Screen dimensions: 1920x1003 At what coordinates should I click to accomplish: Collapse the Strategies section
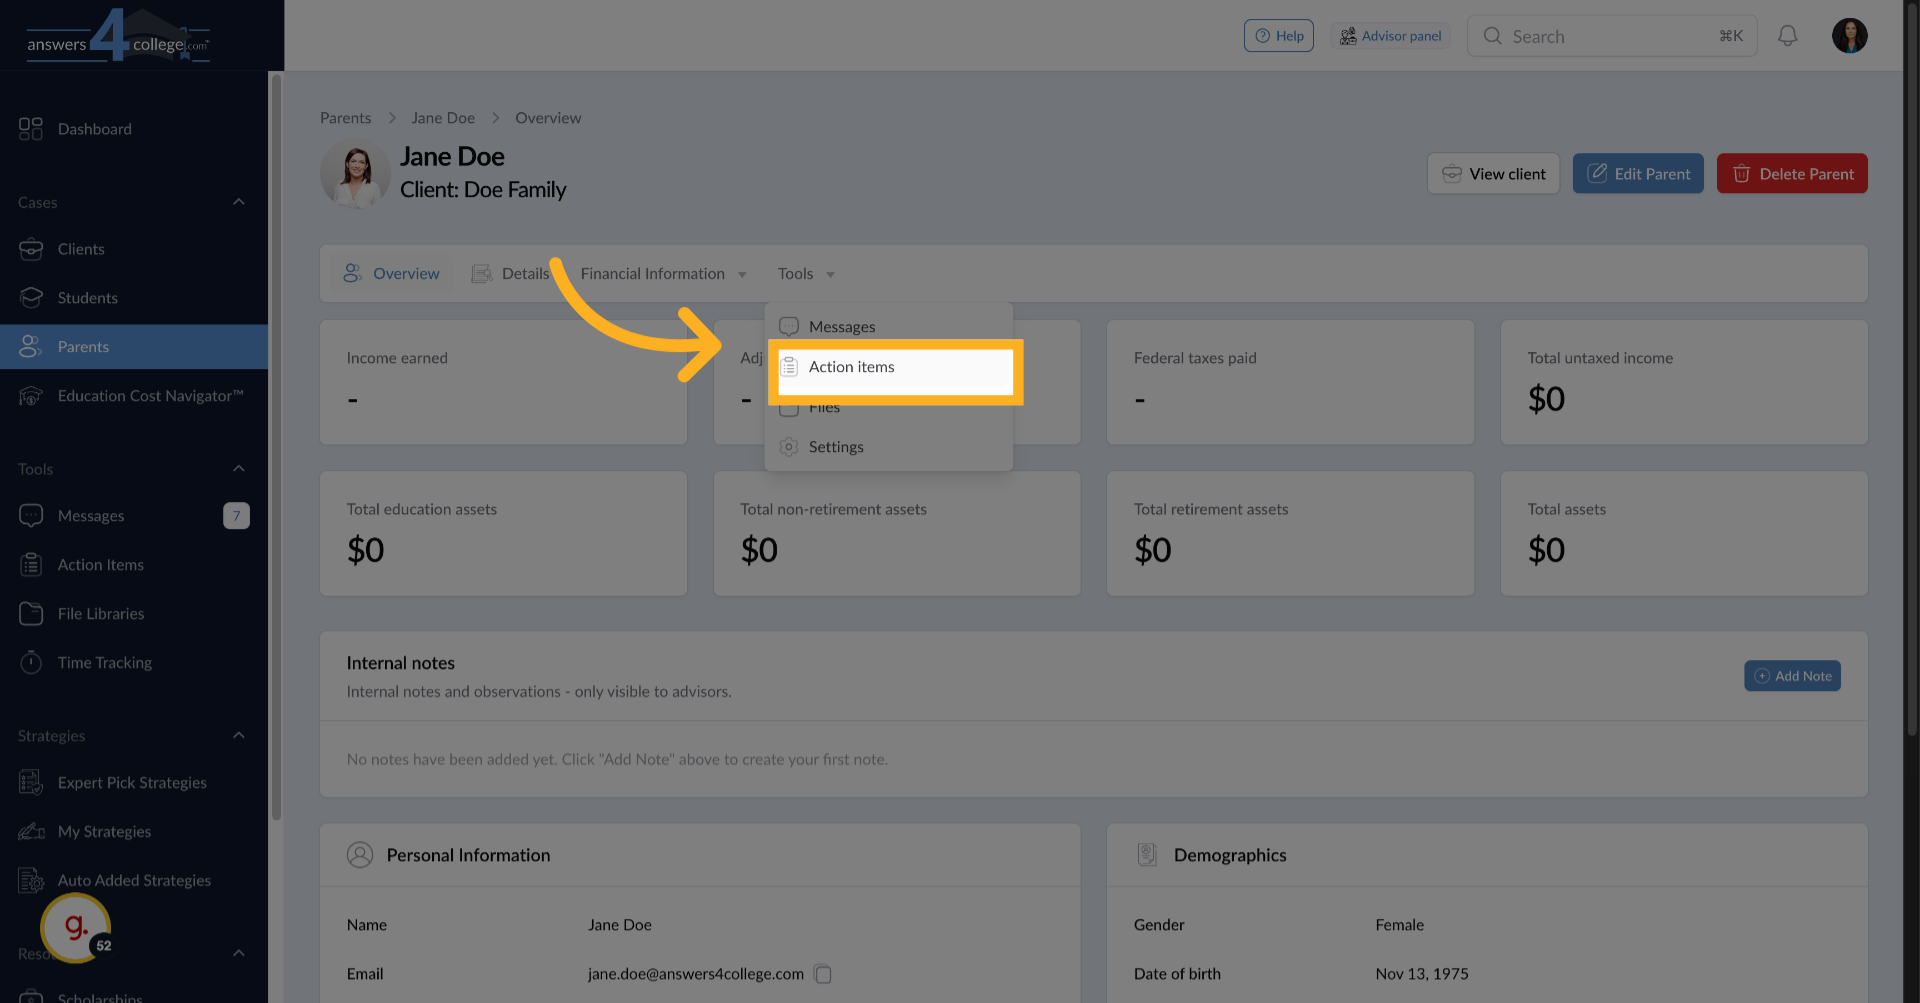239,735
